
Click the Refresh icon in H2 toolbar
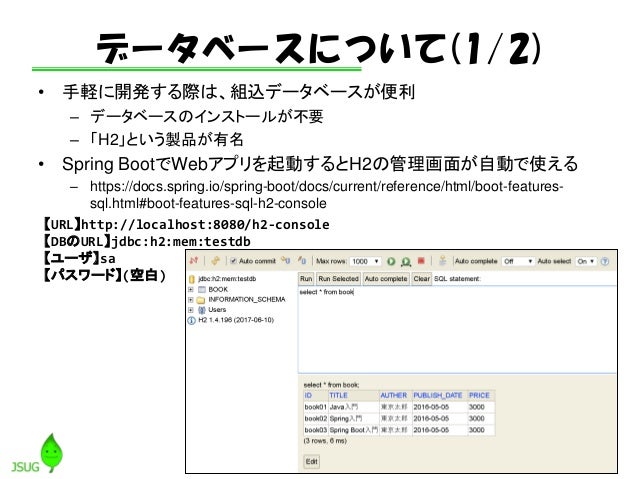tap(216, 261)
